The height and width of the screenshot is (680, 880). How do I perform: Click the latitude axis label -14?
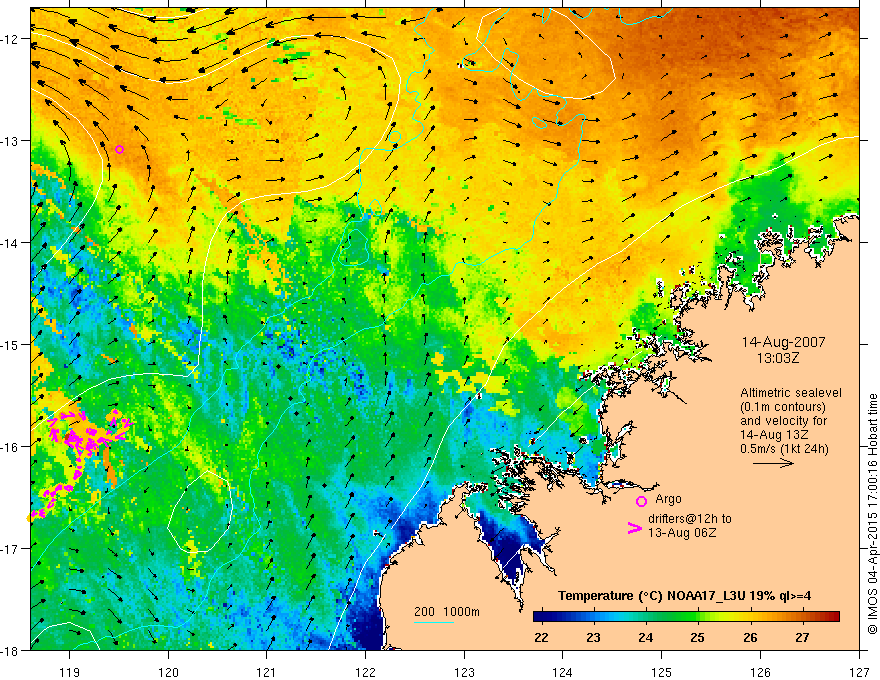[x=10, y=243]
